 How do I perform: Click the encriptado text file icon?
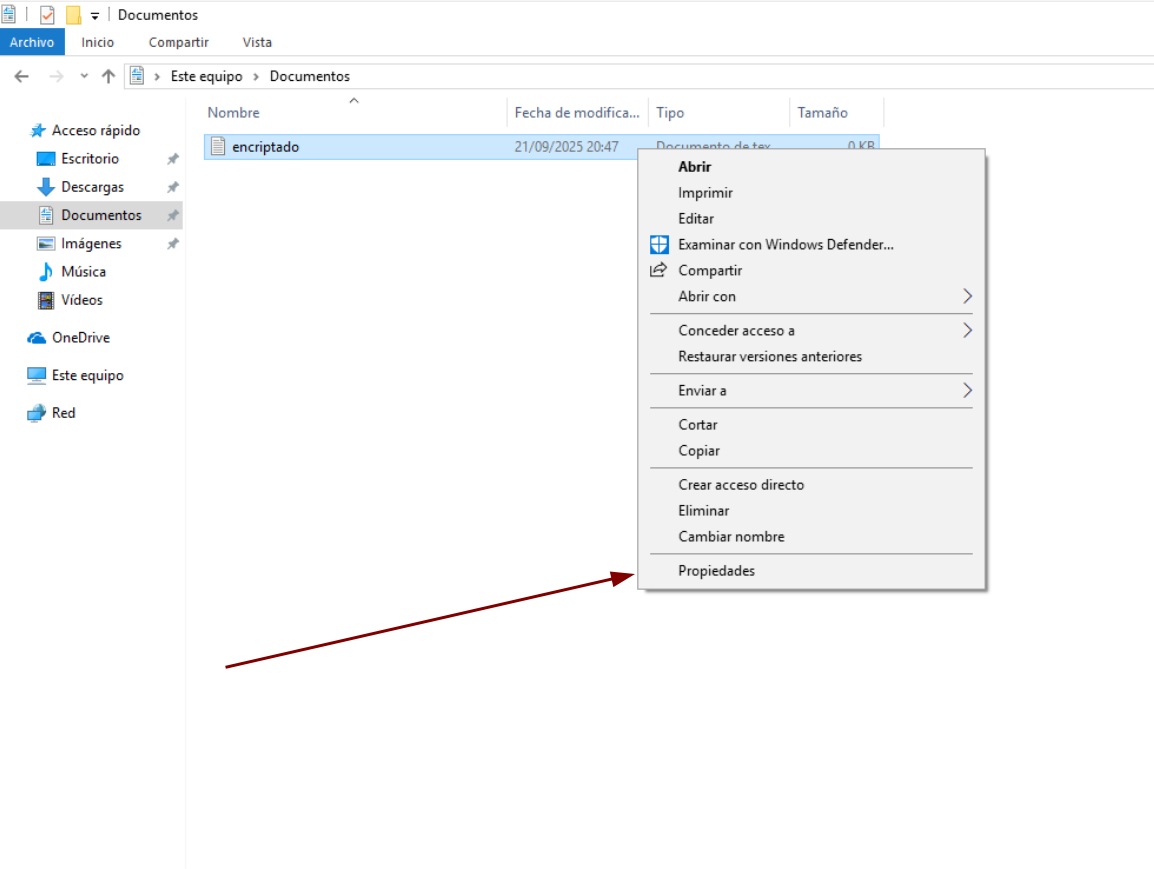(218, 146)
